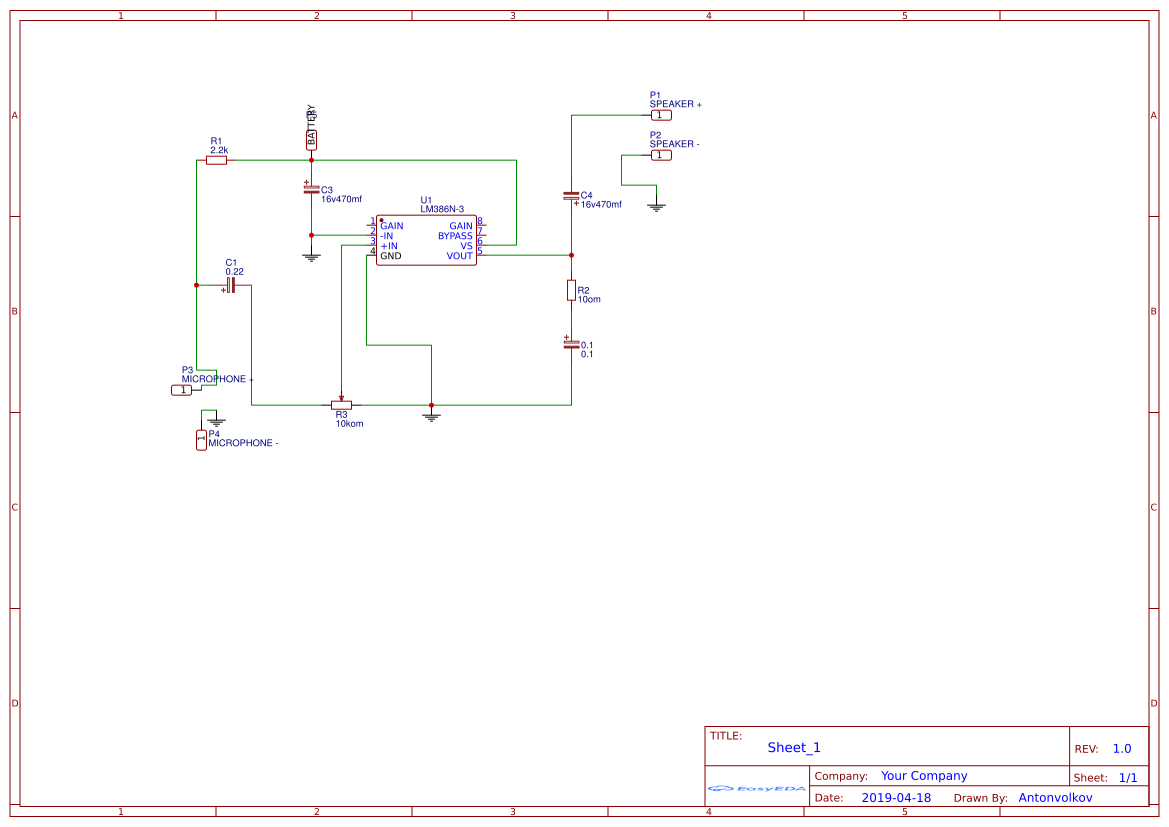Select the C4 output capacitor symbol
Image resolution: width=1169 pixels, height=827 pixels.
pyautogui.click(x=571, y=196)
